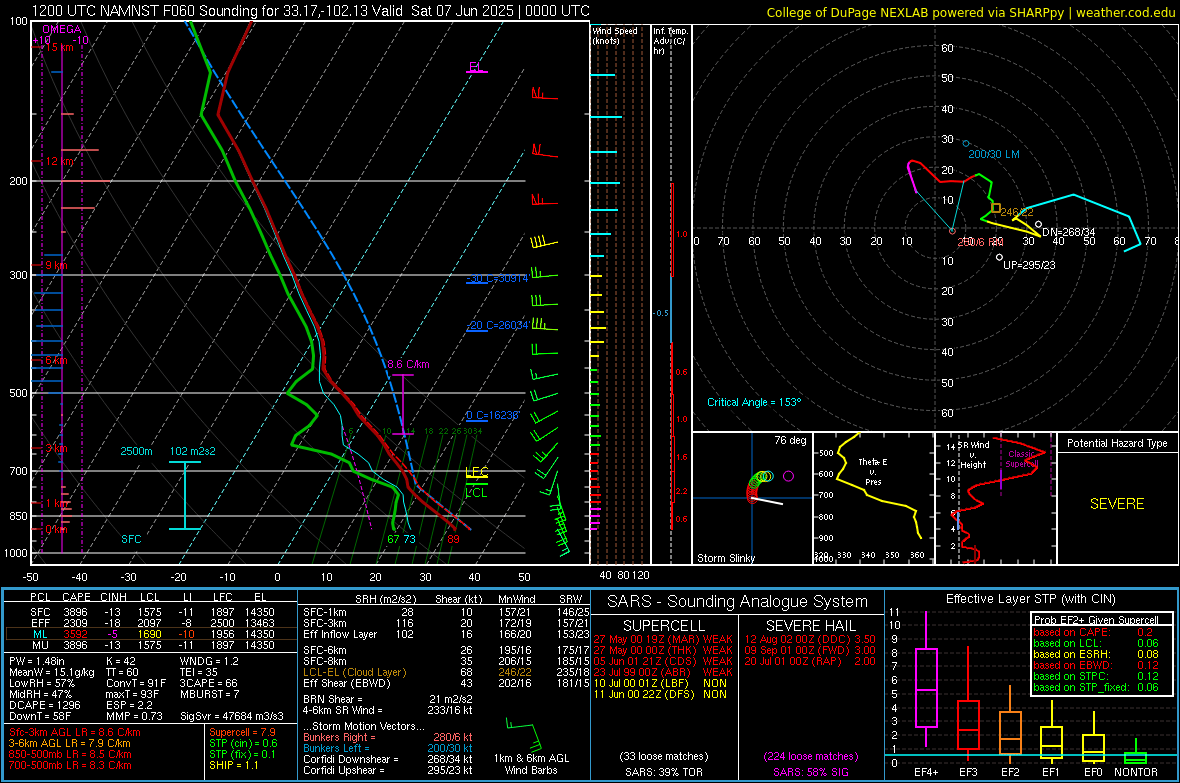Click the Eff Shear (EBWD) row
The height and width of the screenshot is (783, 1180).
[446, 683]
